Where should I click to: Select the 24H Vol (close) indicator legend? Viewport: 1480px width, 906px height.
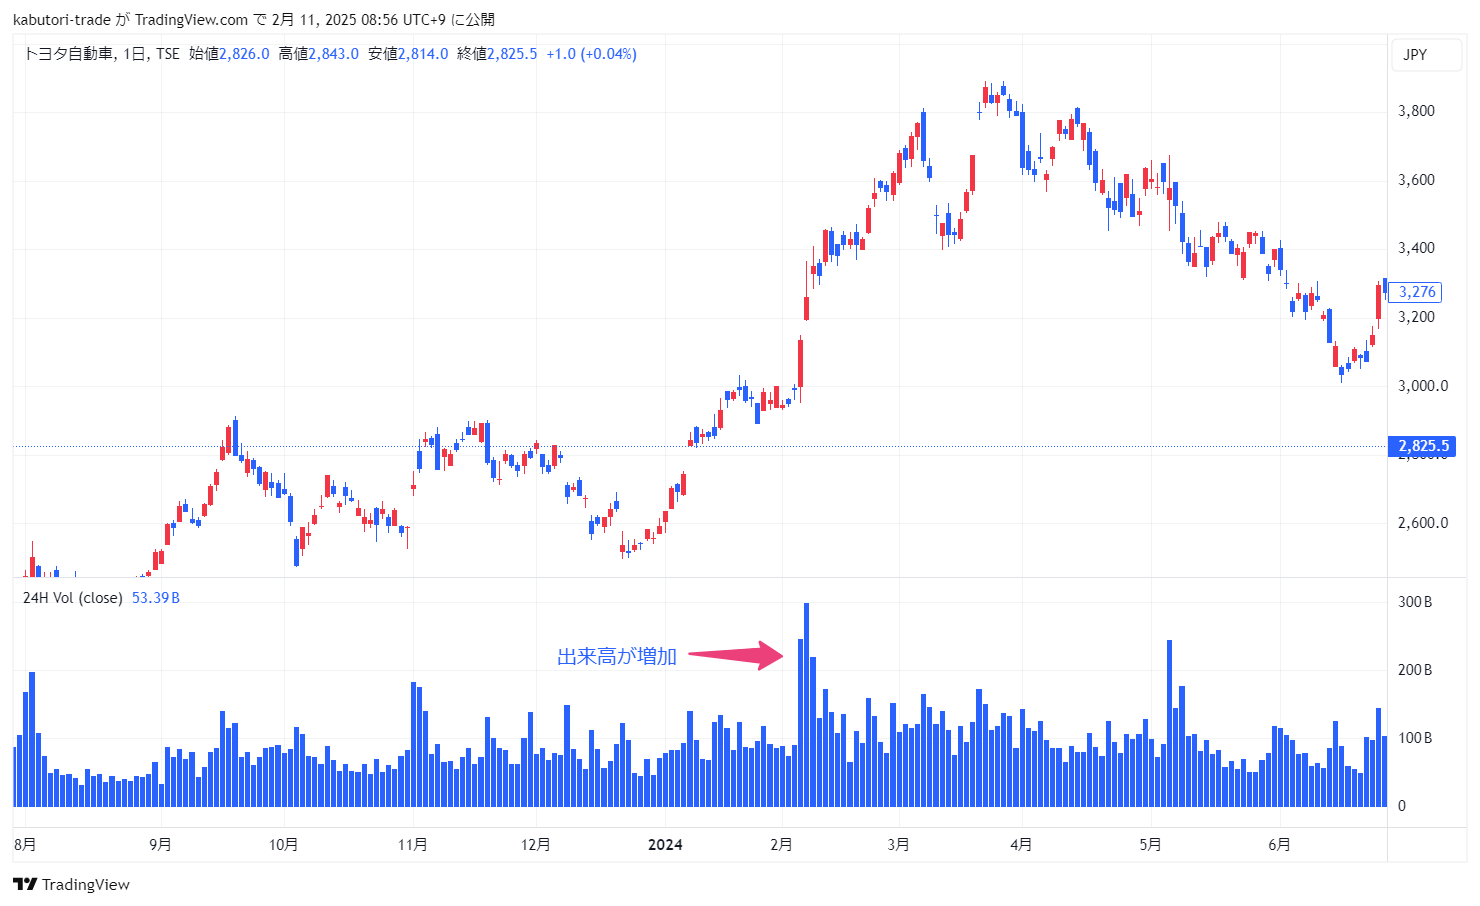click(73, 598)
